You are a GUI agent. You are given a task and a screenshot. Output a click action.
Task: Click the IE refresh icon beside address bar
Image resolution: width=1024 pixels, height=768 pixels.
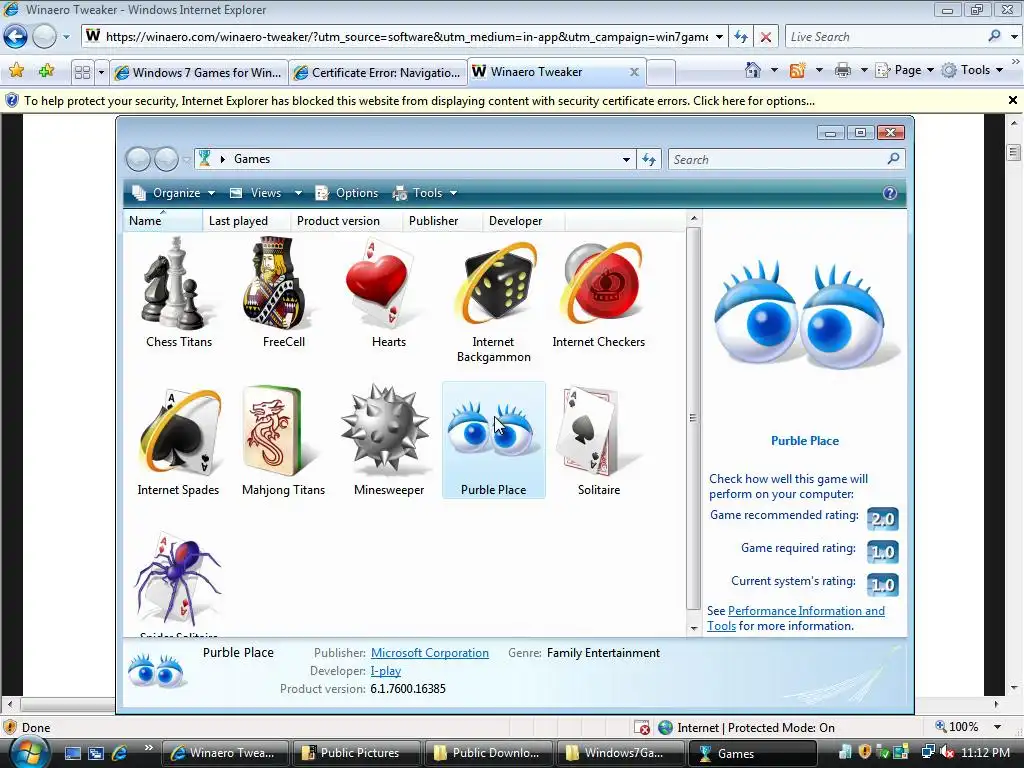(741, 37)
